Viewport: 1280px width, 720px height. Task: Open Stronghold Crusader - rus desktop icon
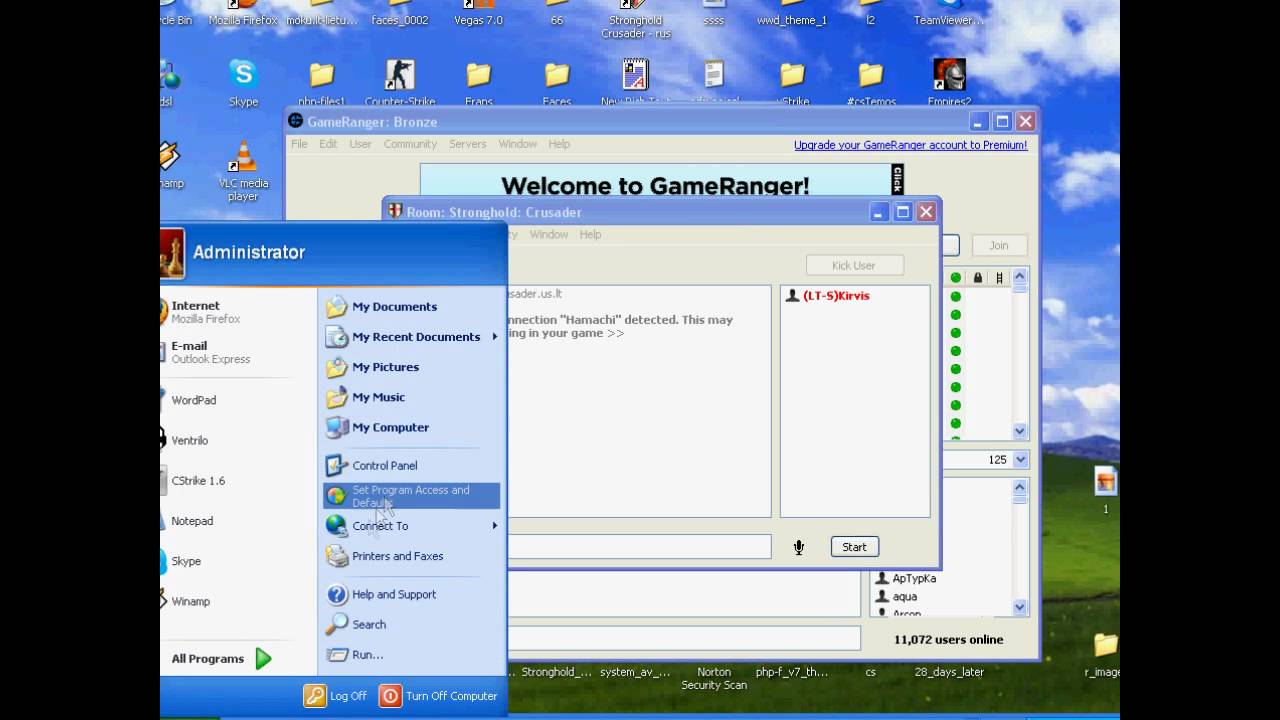pyautogui.click(x=635, y=20)
